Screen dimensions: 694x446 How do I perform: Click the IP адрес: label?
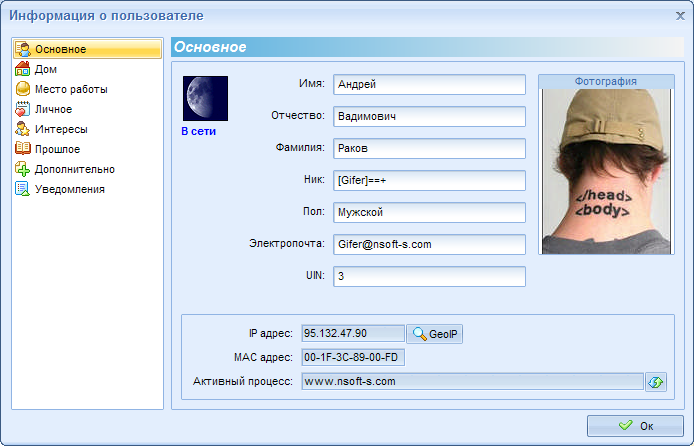click(x=271, y=333)
